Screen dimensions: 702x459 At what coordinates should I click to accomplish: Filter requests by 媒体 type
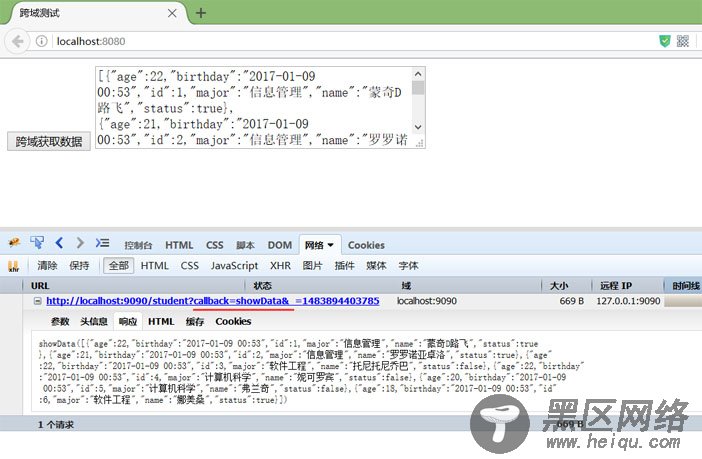pyautogui.click(x=376, y=266)
